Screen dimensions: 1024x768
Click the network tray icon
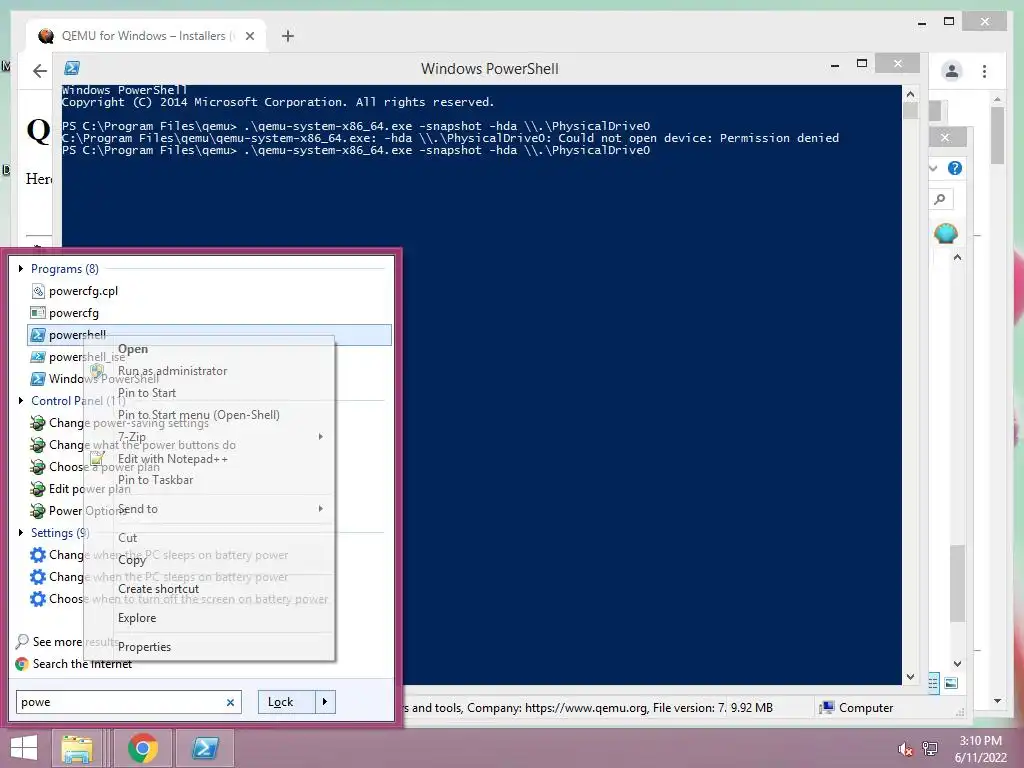pyautogui.click(x=930, y=749)
